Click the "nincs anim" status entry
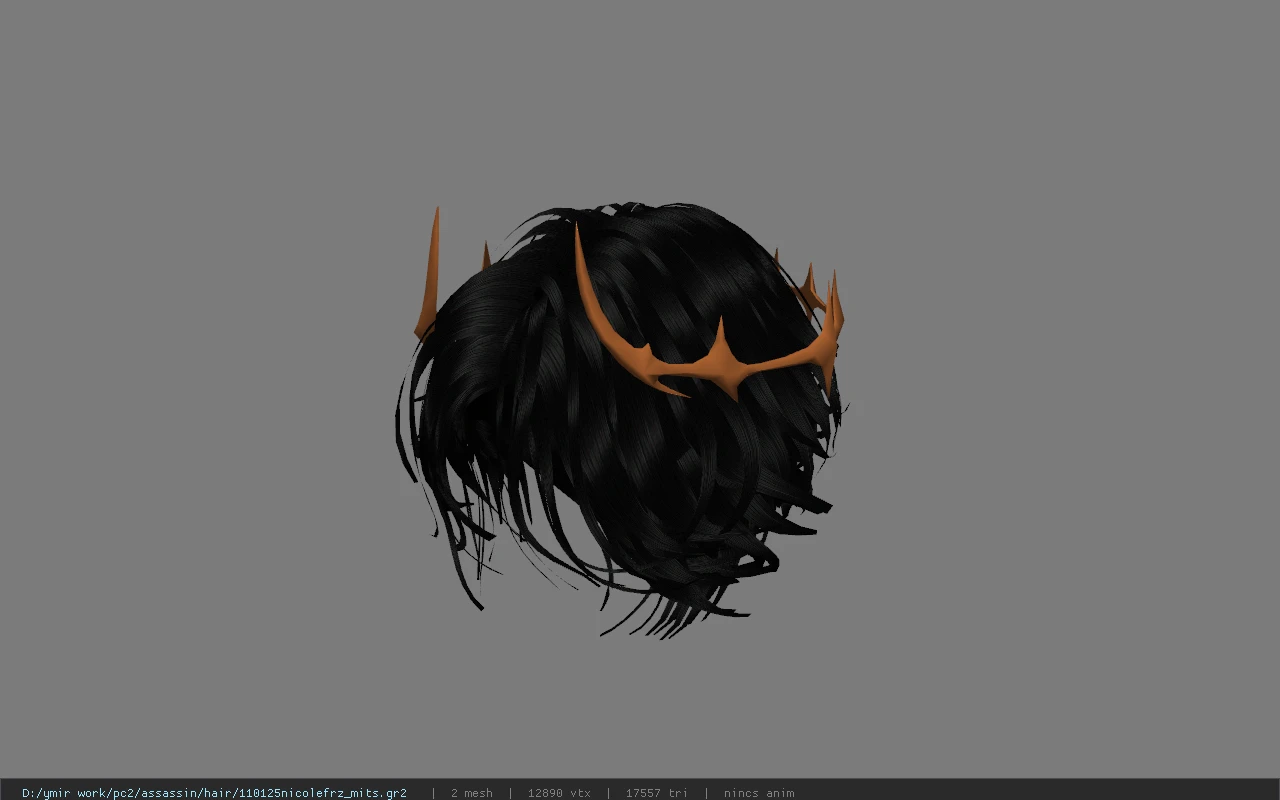This screenshot has height=800, width=1280. (x=759, y=793)
